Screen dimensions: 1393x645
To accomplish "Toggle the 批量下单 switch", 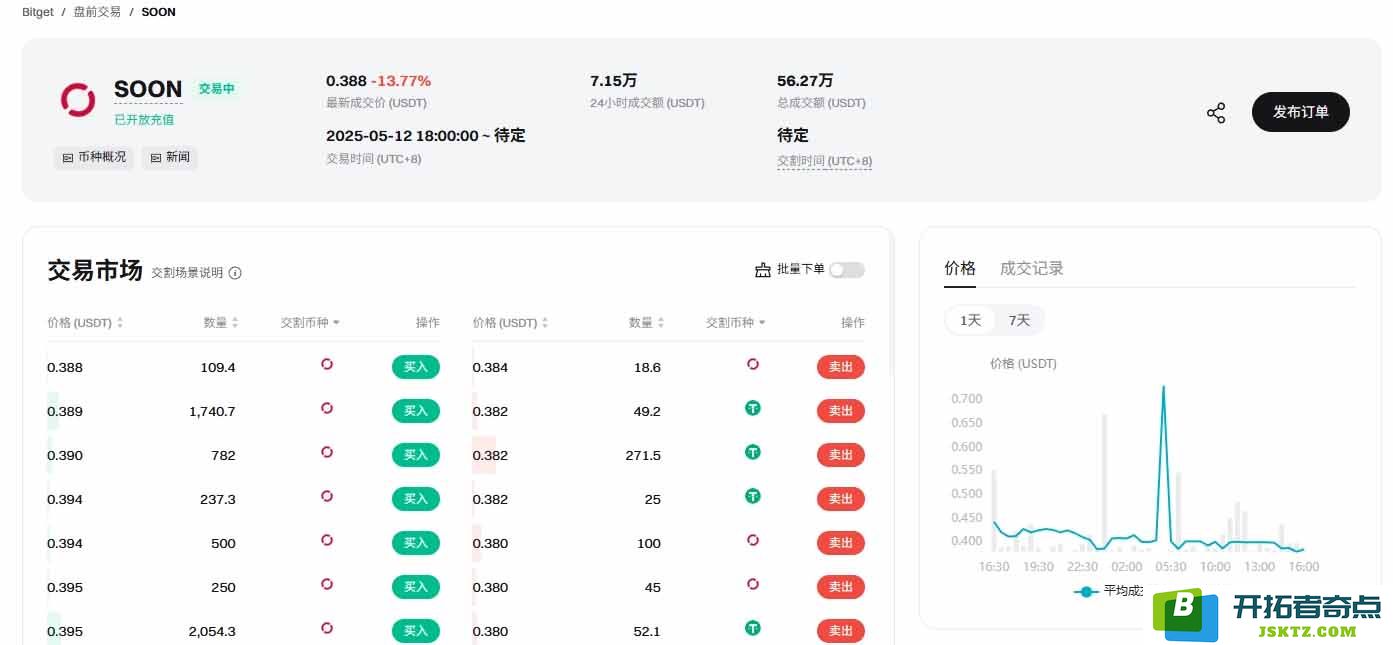I will [847, 270].
